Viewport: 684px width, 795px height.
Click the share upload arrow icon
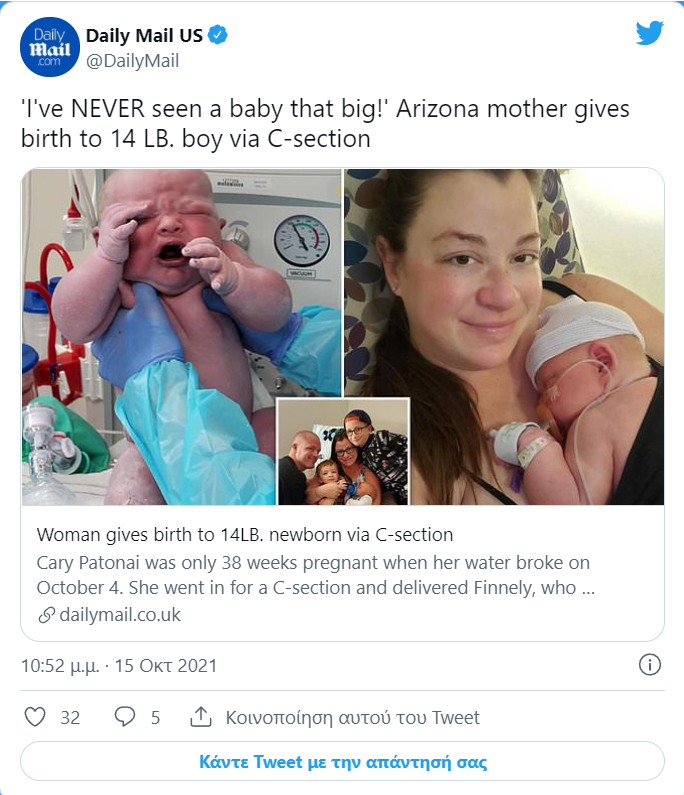coord(200,717)
